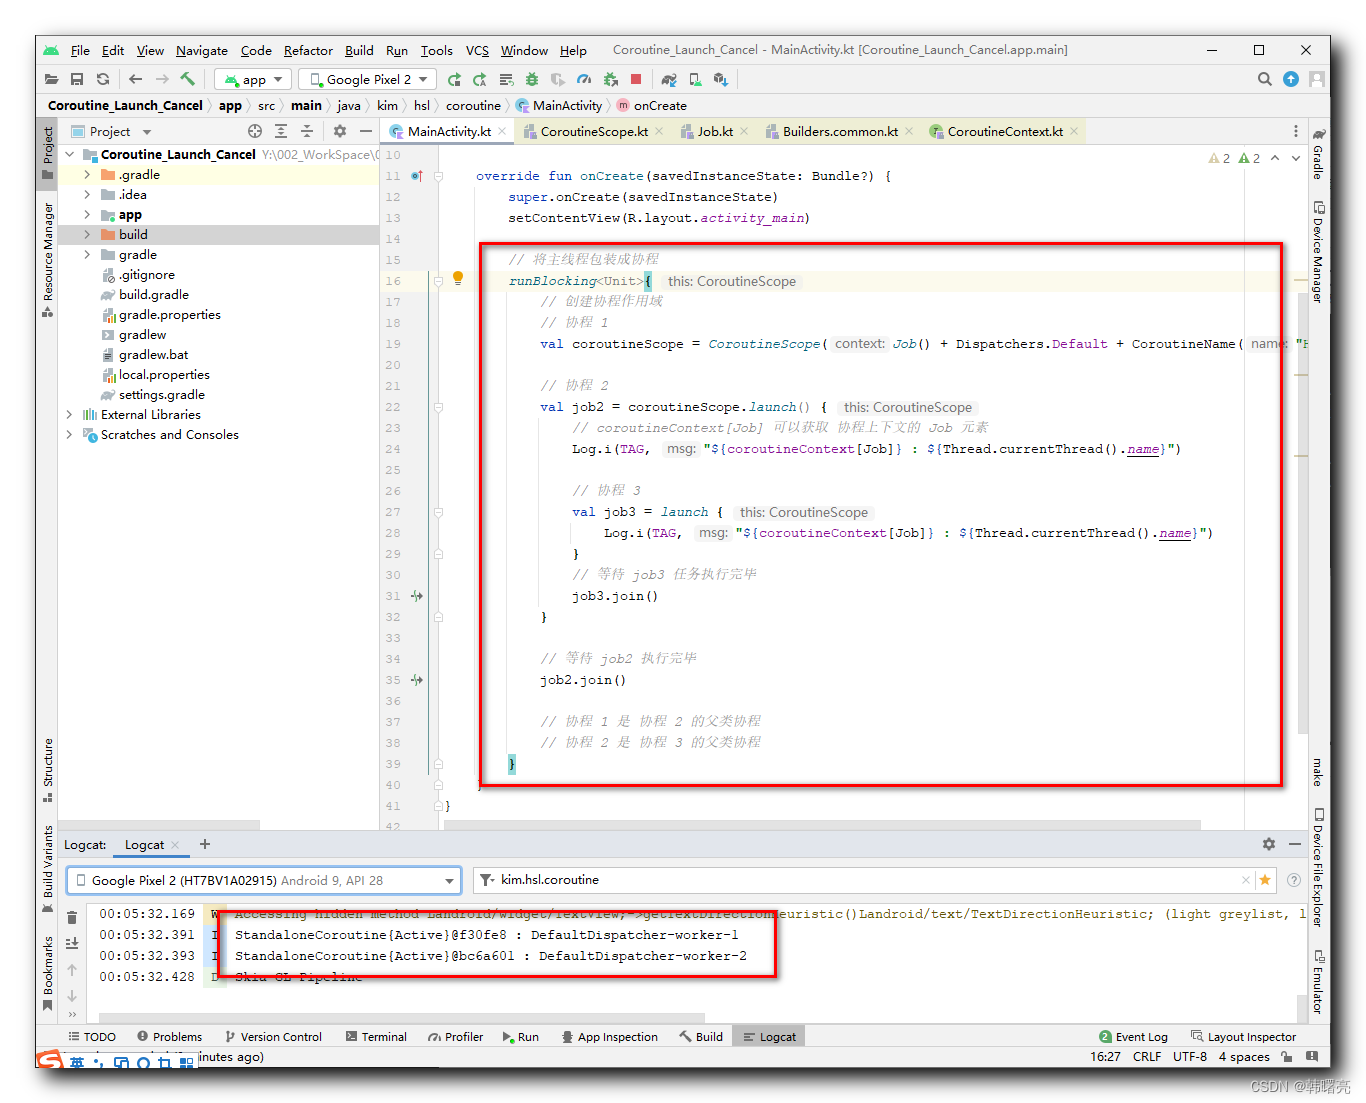Viewport: 1366px width, 1103px height.
Task: Build the project with the hammer icon
Action: (x=187, y=79)
